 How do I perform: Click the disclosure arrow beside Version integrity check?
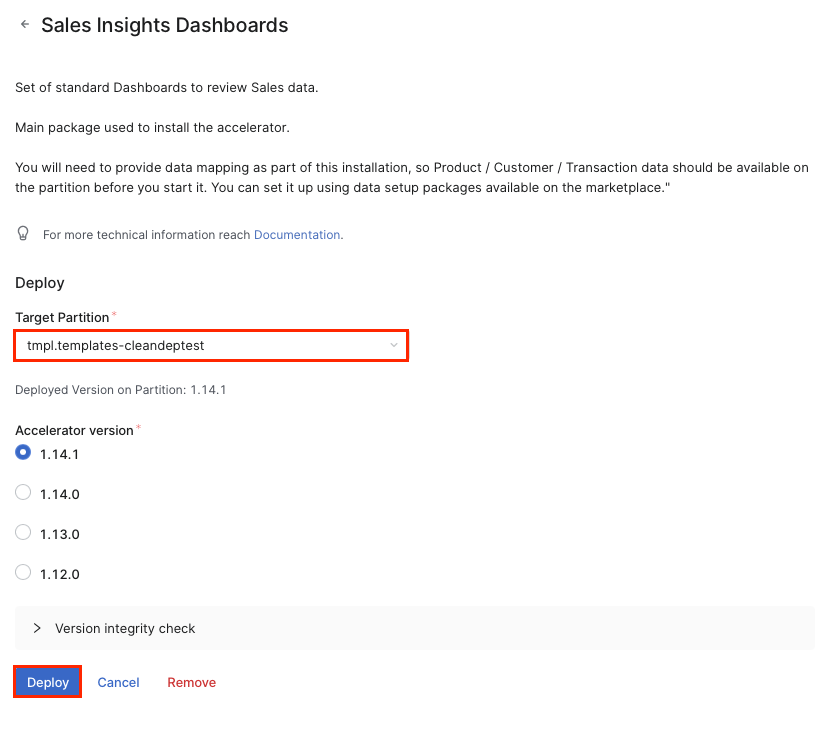click(37, 628)
